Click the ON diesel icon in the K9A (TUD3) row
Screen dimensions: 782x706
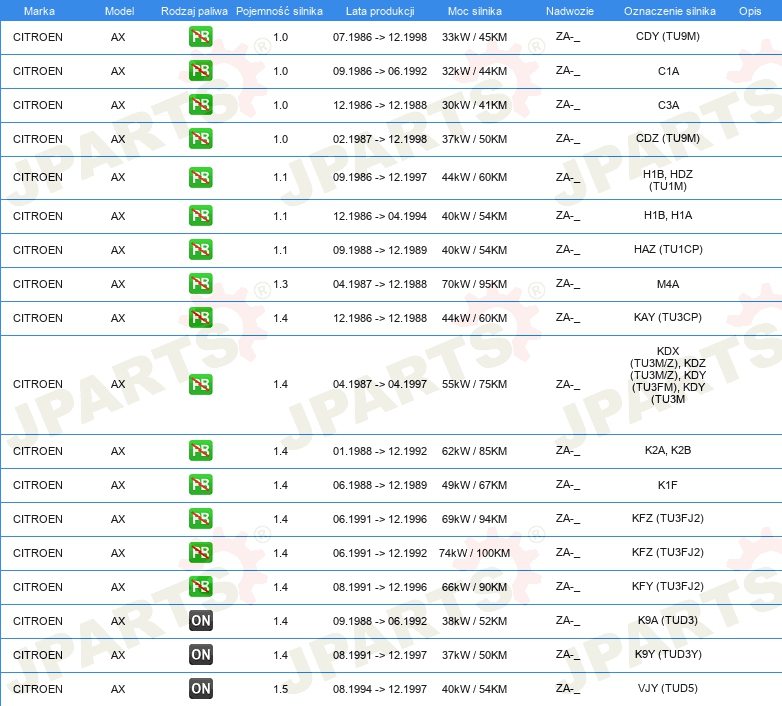pos(200,621)
